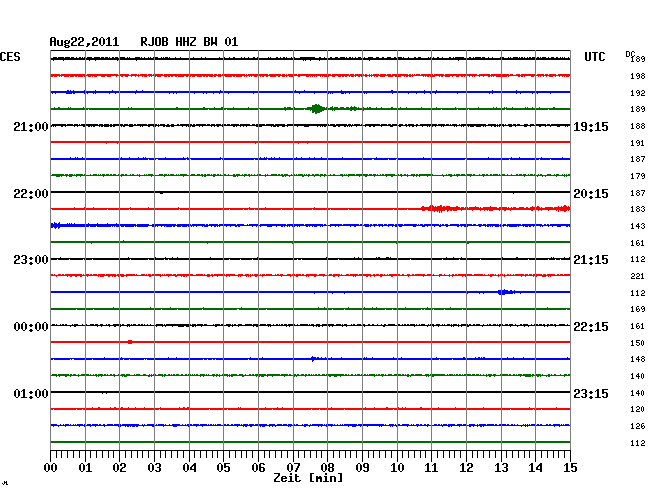Click the 21:15 UTC time label
The width and height of the screenshot is (650, 494).
pos(591,260)
